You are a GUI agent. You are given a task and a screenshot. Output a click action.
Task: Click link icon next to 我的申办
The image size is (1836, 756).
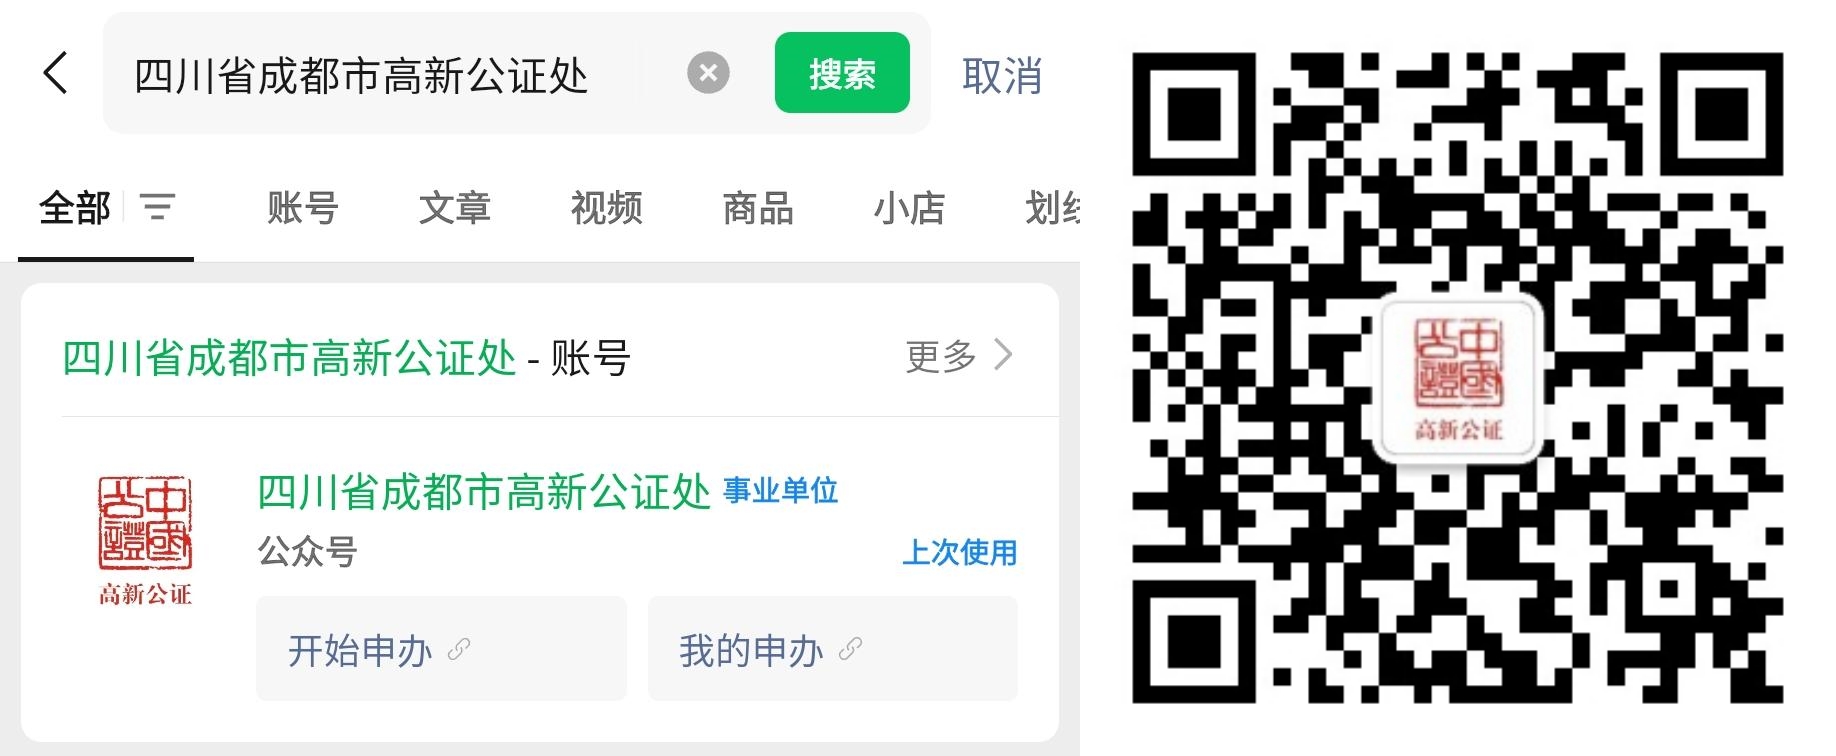(850, 650)
